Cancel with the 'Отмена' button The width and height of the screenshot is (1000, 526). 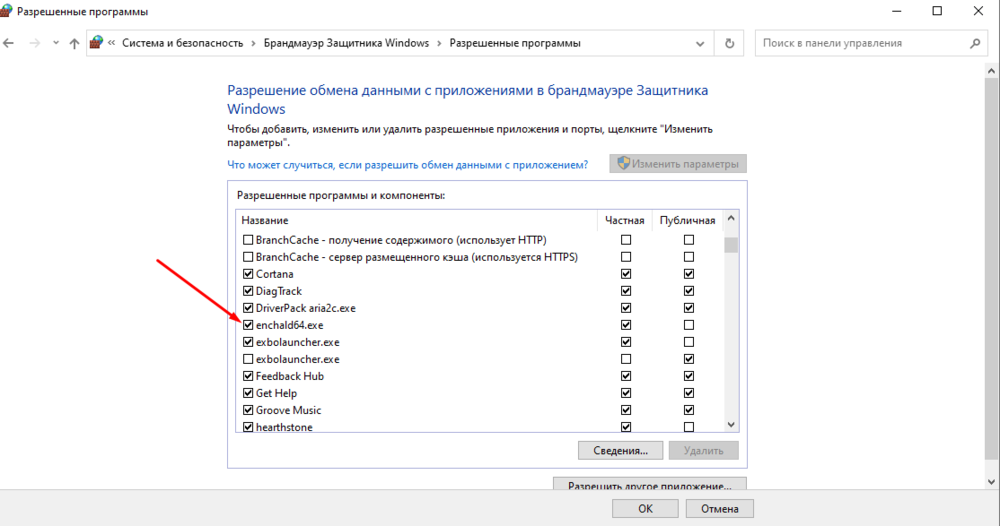(720, 509)
